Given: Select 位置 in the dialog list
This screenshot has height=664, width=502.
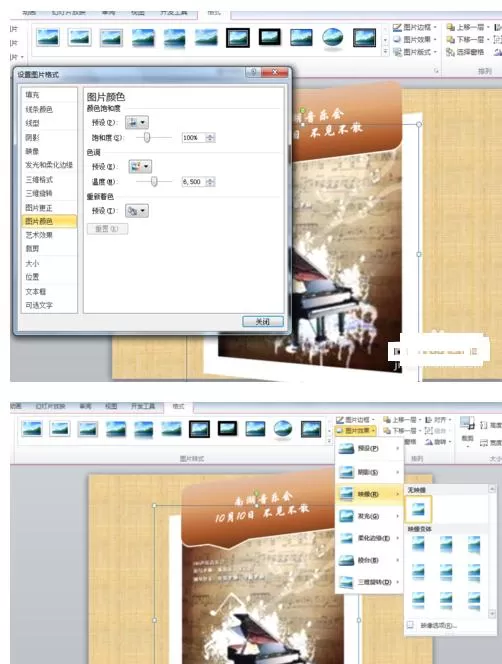Looking at the screenshot, I should point(49,277).
